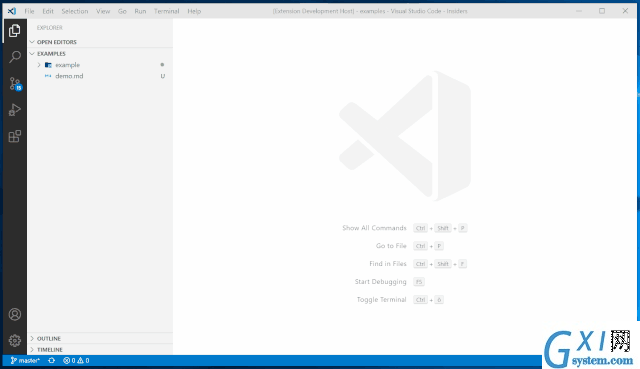Click the VS Code logo in title bar
The width and height of the screenshot is (640, 369).
tap(12, 11)
